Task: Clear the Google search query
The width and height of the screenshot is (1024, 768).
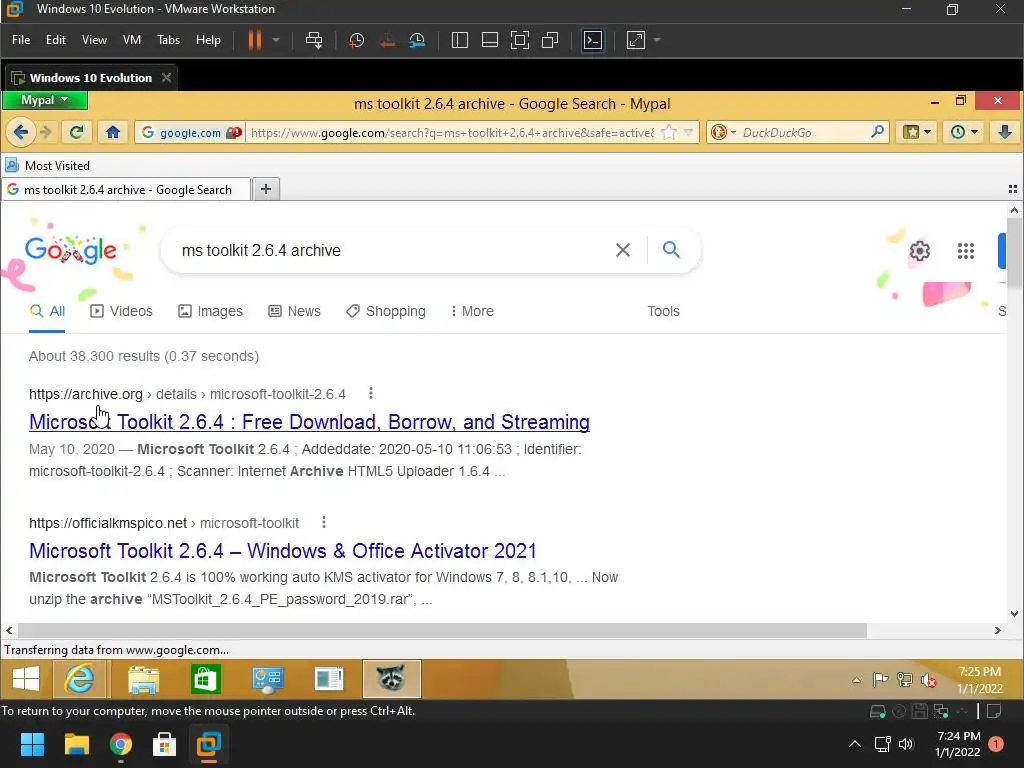Action: (623, 250)
